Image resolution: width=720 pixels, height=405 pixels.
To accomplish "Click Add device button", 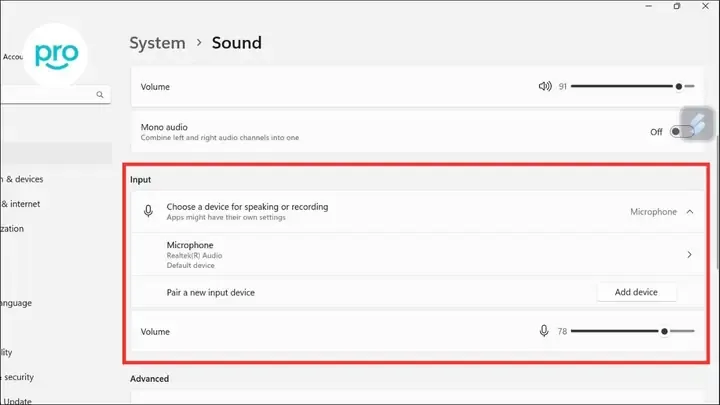I will tap(636, 292).
